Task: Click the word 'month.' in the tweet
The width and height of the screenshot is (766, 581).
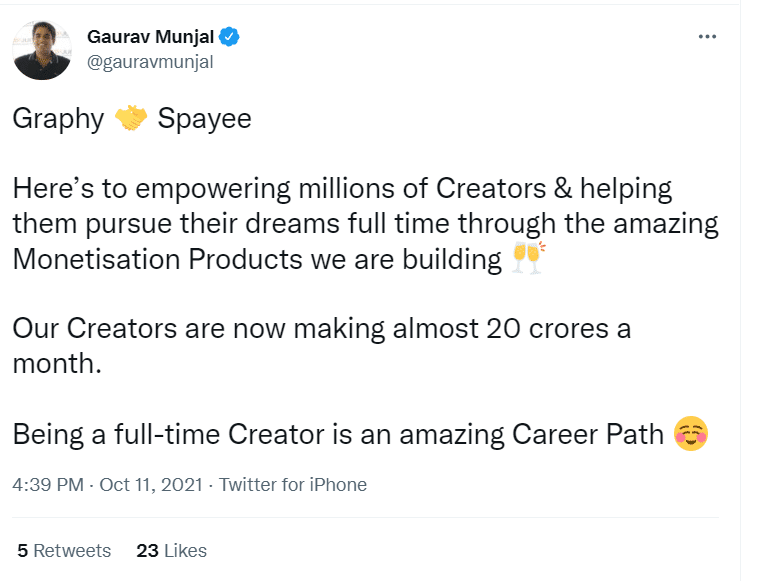Action: (x=57, y=364)
